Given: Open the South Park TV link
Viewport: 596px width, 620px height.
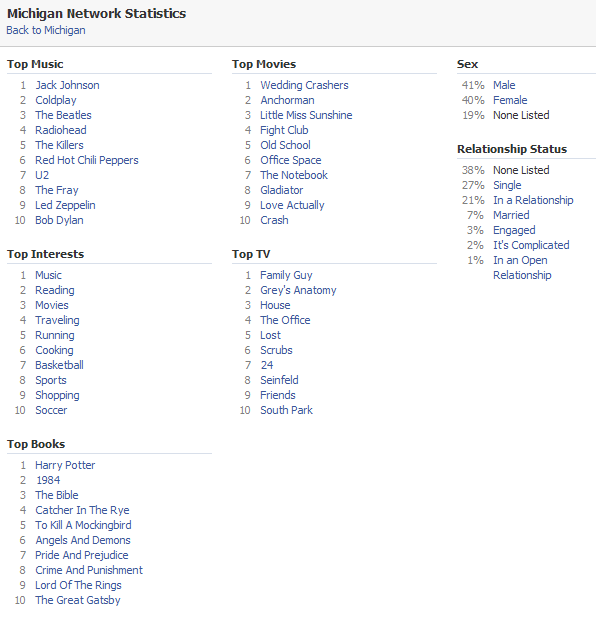Looking at the screenshot, I should coord(286,410).
